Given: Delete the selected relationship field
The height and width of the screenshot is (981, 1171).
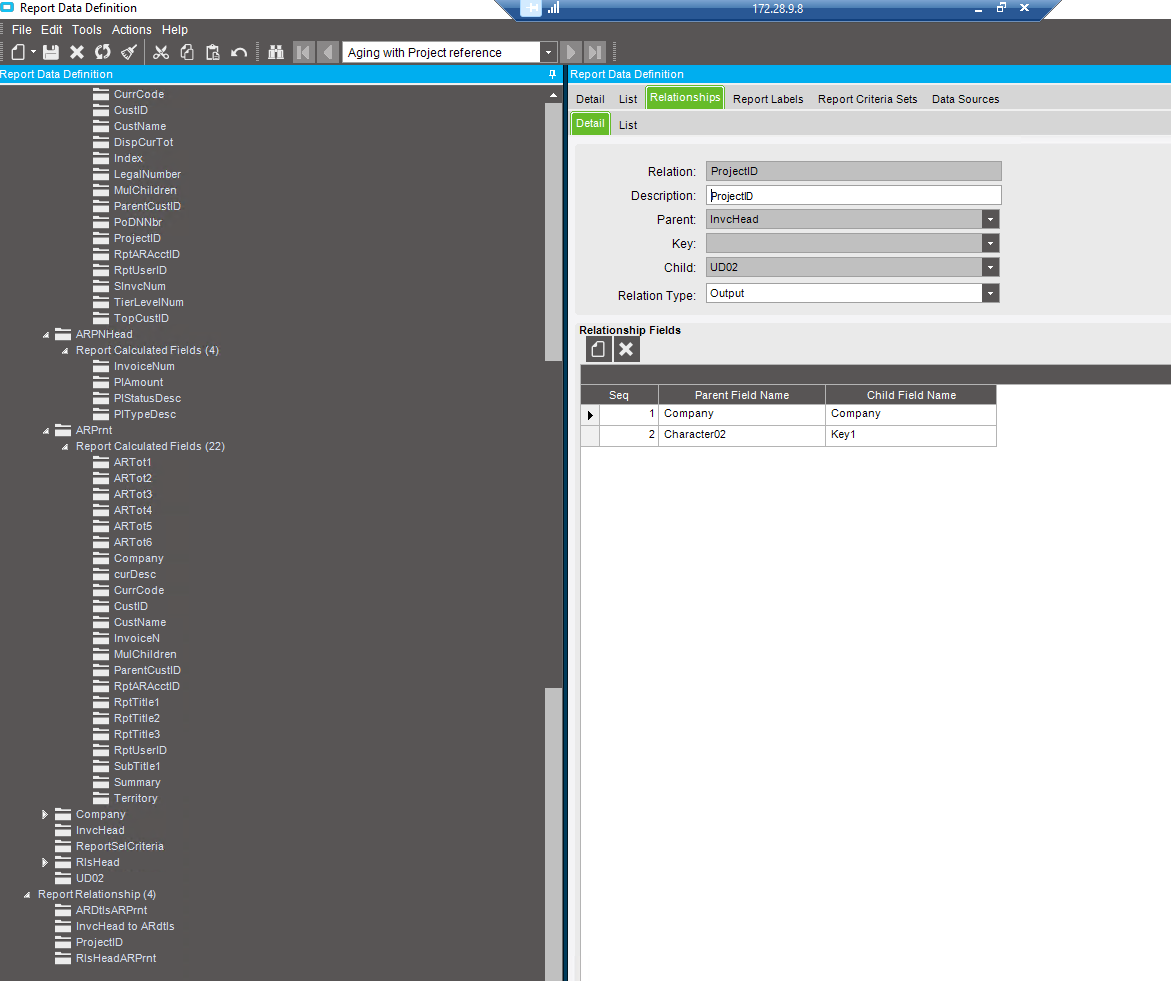Looking at the screenshot, I should click(x=627, y=349).
